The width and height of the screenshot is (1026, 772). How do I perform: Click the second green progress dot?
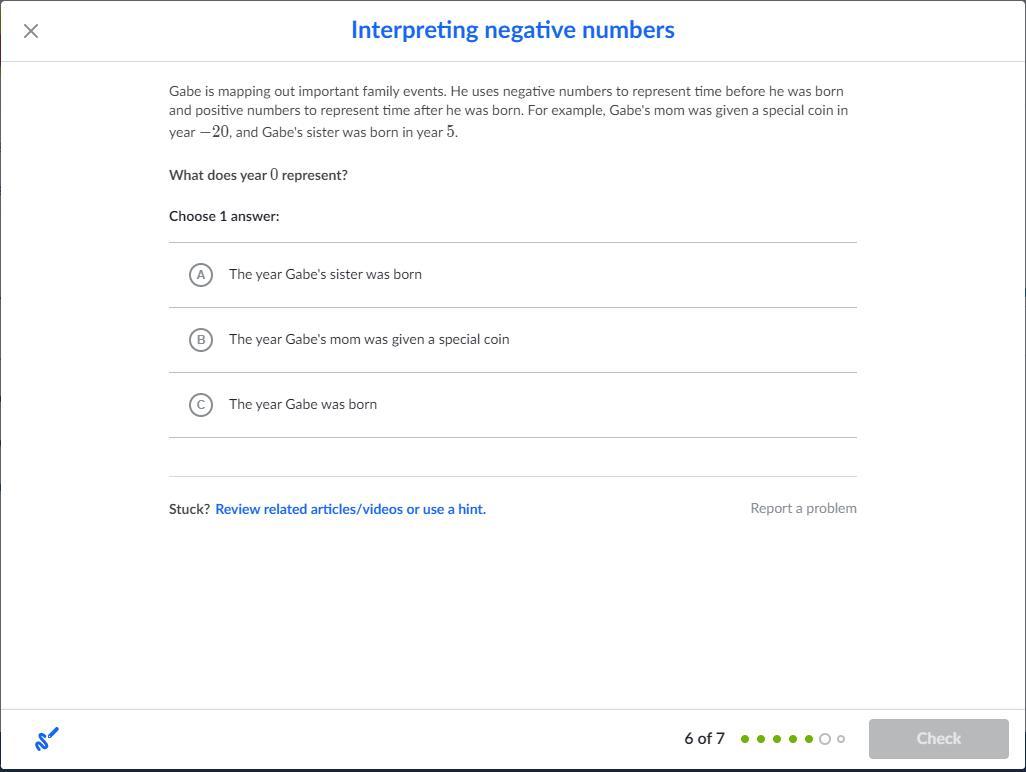[761, 739]
